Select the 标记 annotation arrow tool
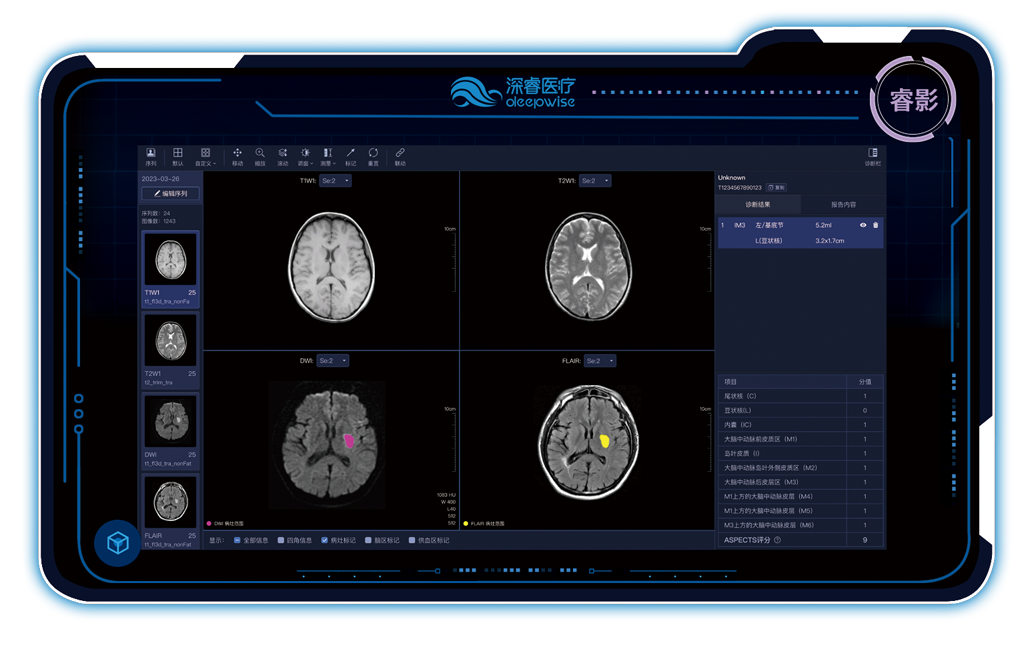Viewport: 1024px width, 669px height. click(x=351, y=157)
